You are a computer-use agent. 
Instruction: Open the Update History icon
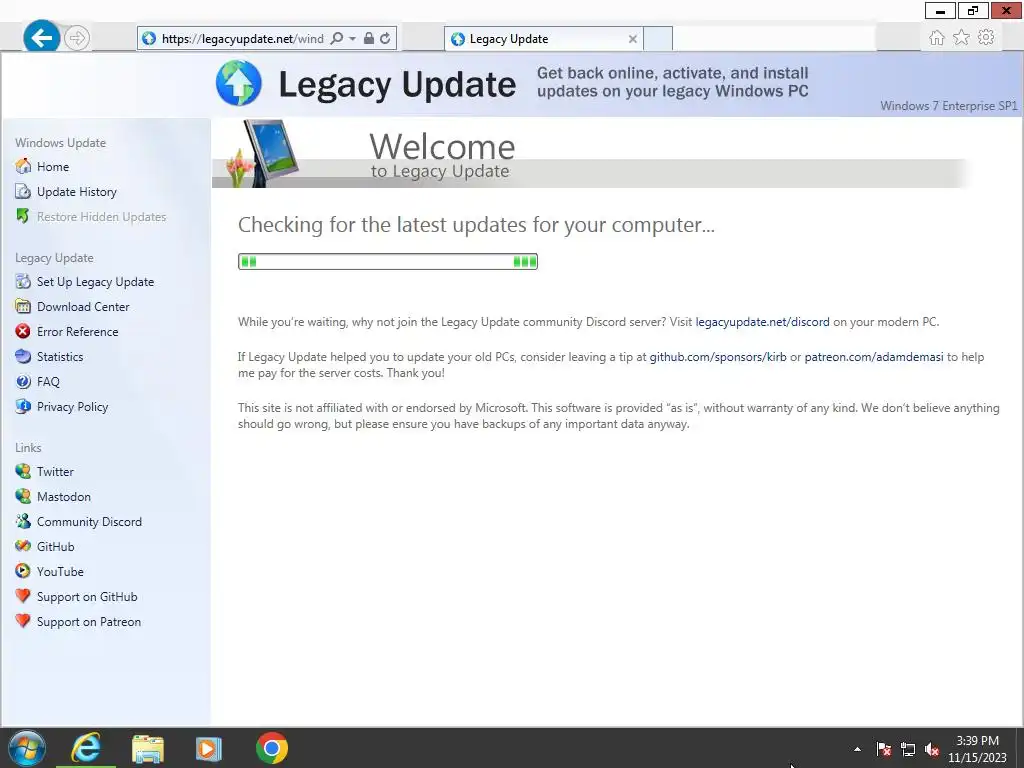tap(23, 191)
